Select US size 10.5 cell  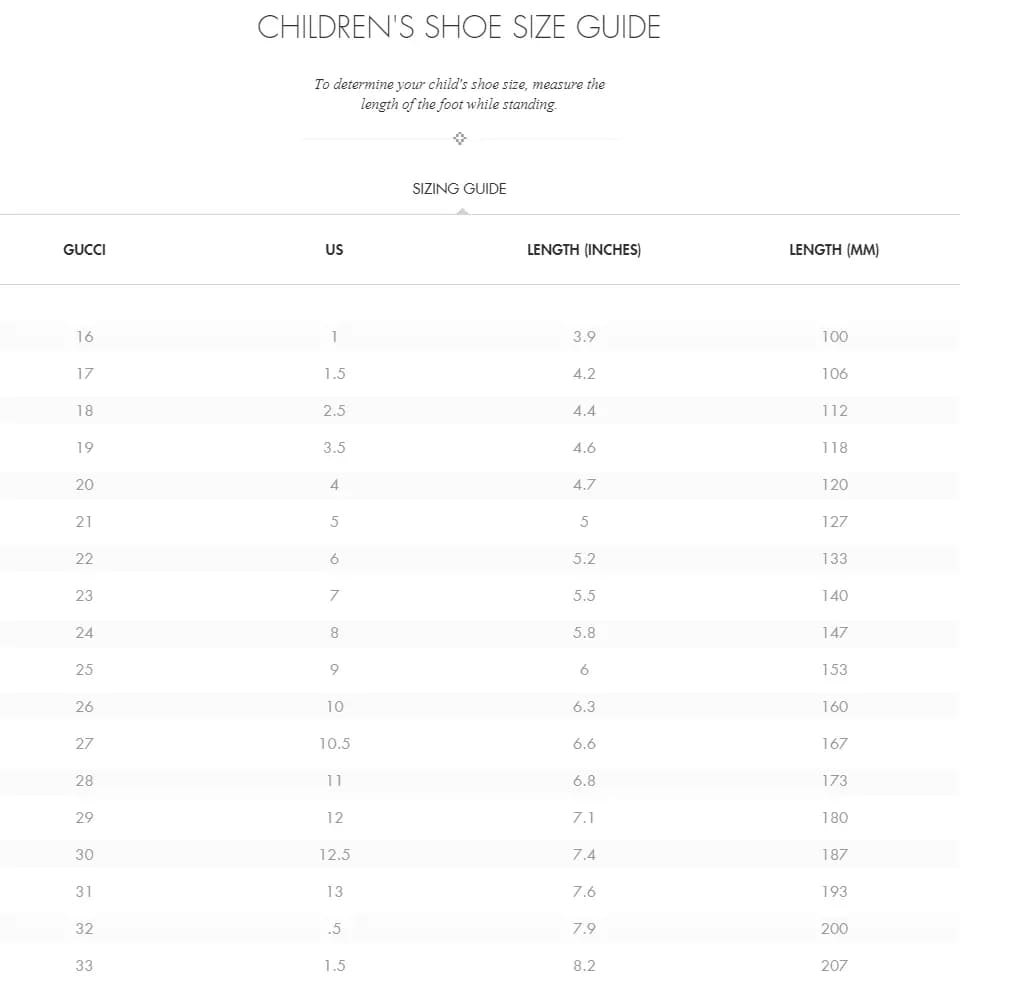click(x=334, y=743)
